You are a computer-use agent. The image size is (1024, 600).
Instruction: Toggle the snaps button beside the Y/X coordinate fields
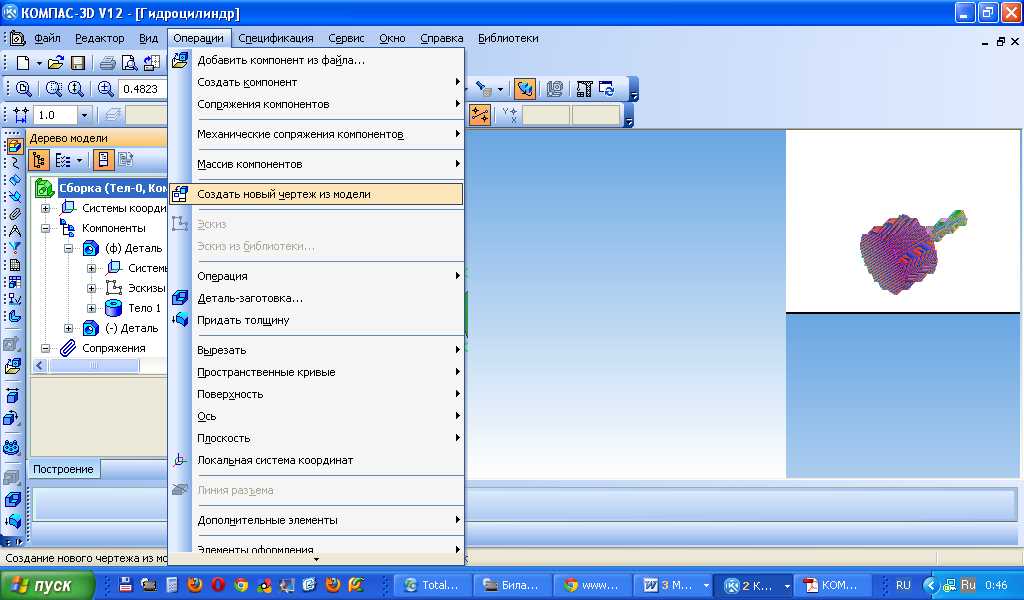pyautogui.click(x=480, y=115)
